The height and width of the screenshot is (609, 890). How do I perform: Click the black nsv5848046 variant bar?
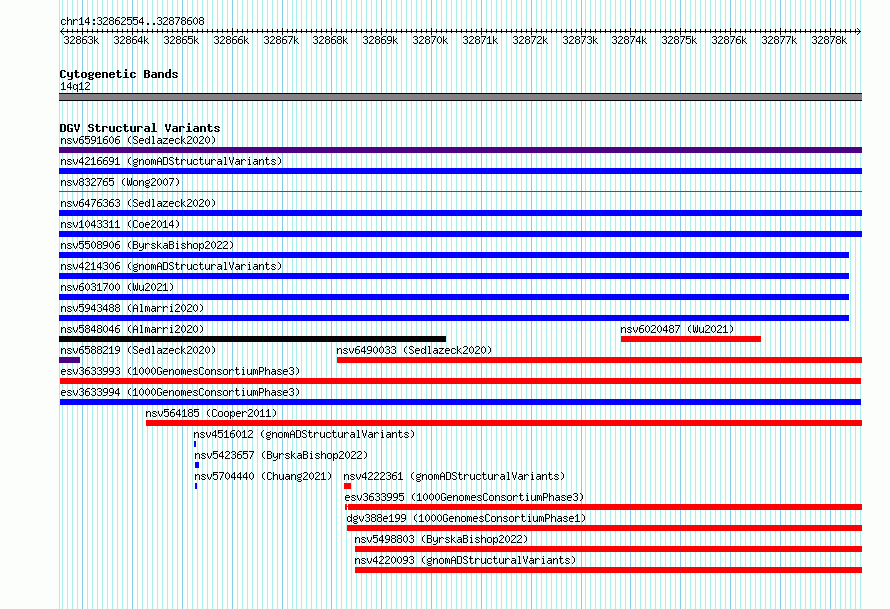[x=253, y=339]
